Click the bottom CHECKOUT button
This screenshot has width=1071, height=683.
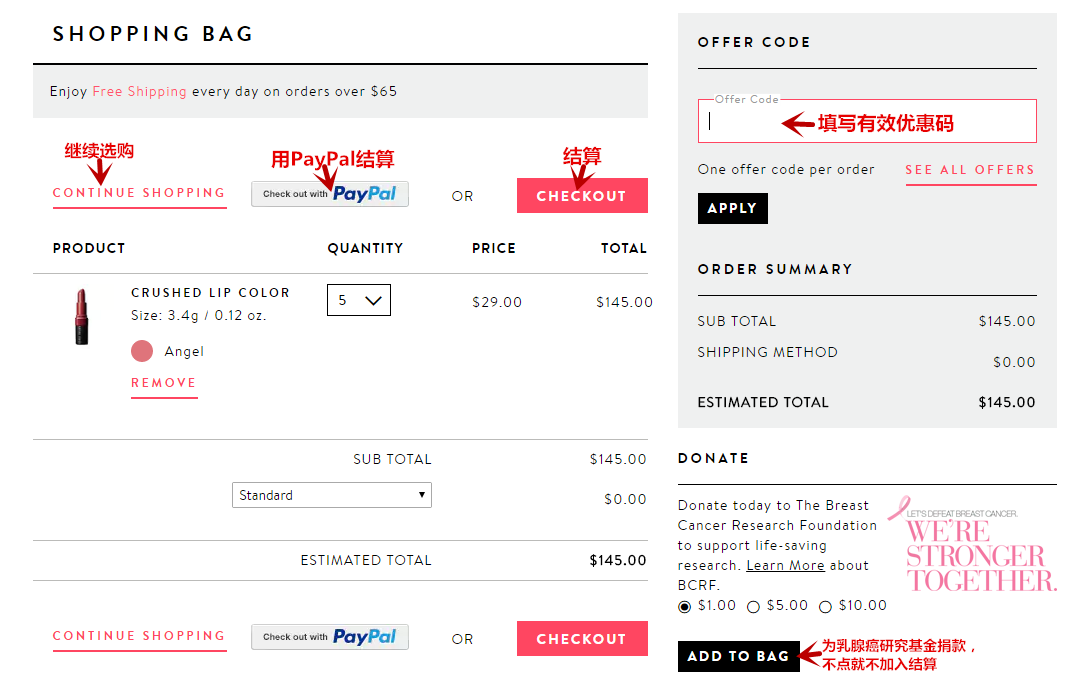(x=582, y=639)
